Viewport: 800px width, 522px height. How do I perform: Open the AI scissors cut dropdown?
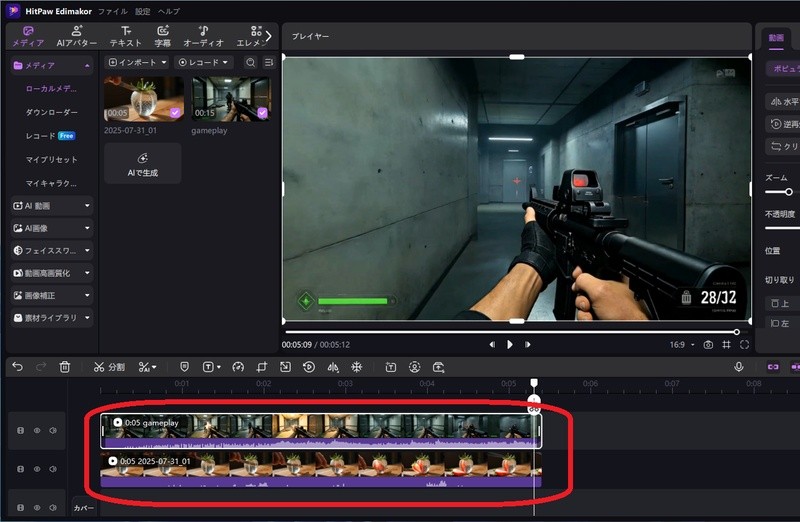147,367
